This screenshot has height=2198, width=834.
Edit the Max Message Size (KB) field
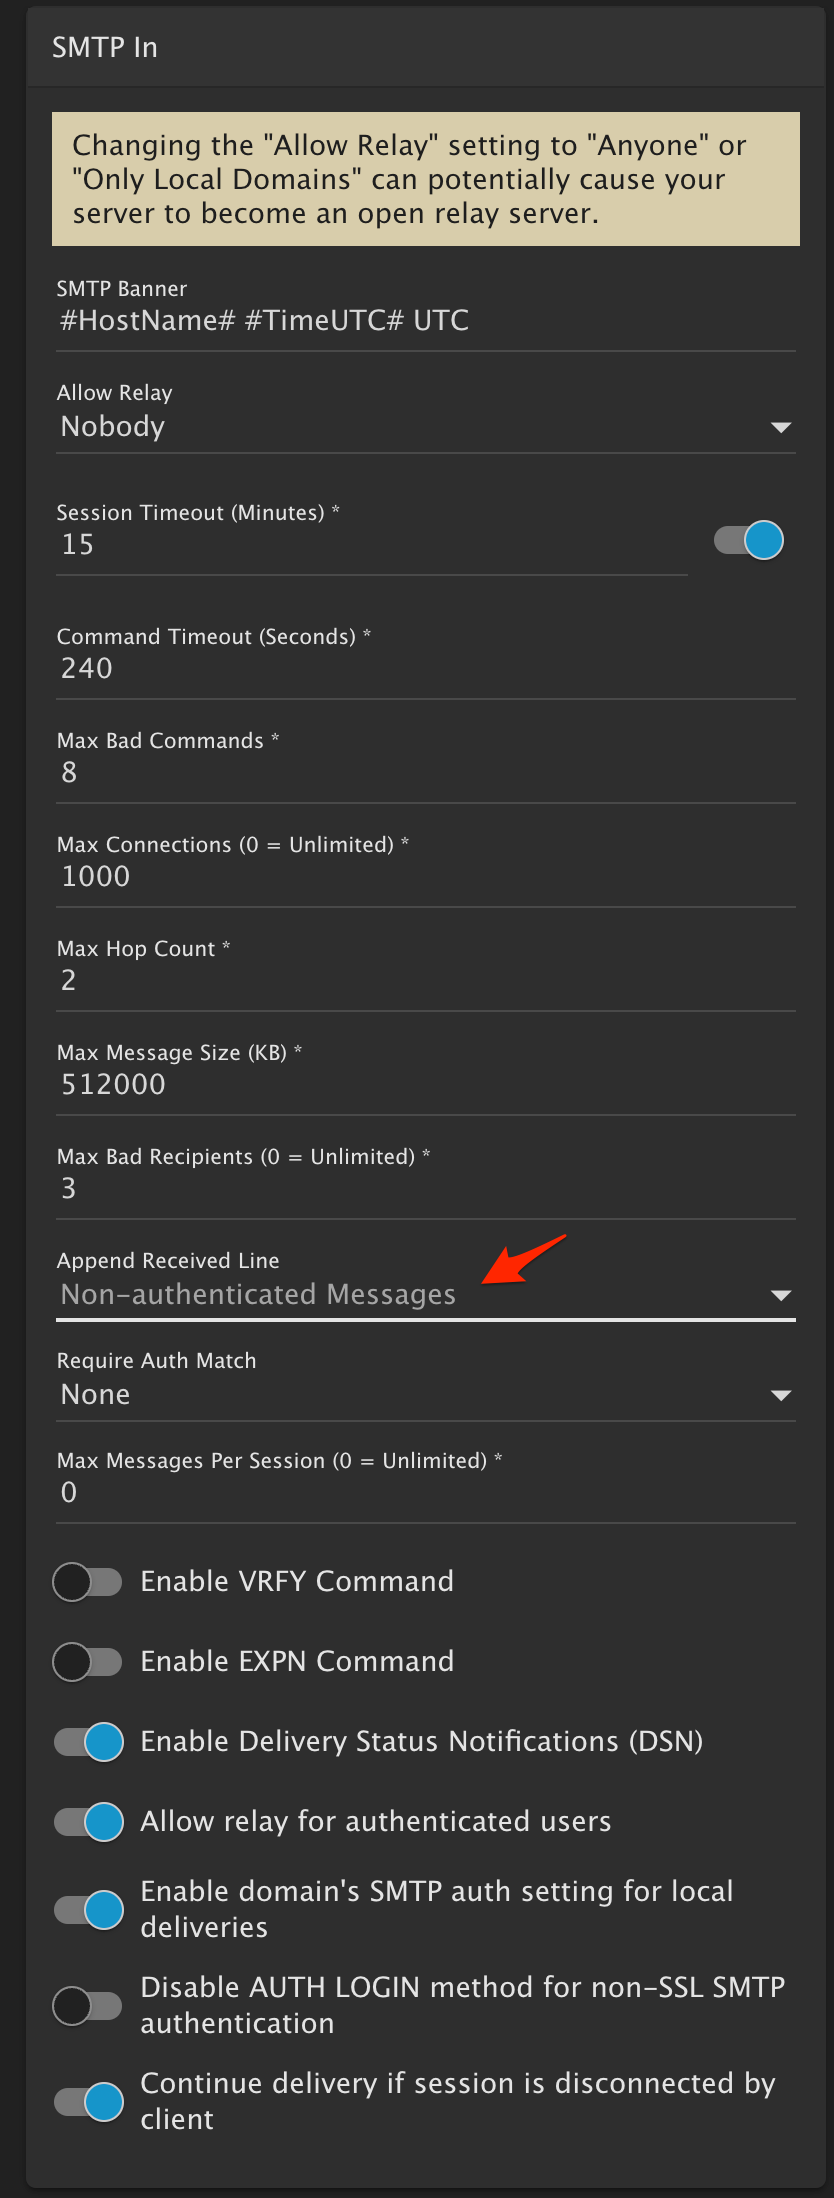[x=425, y=1085]
